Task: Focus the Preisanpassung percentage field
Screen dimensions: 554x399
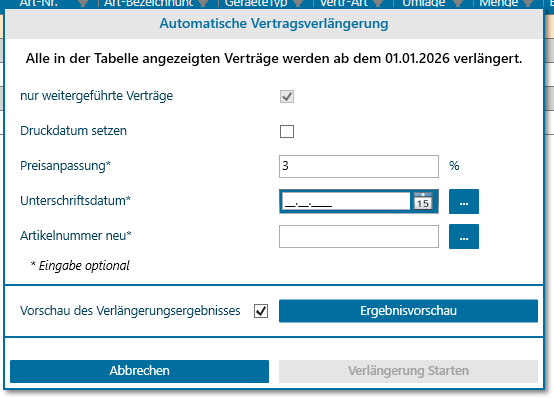Action: click(359, 166)
